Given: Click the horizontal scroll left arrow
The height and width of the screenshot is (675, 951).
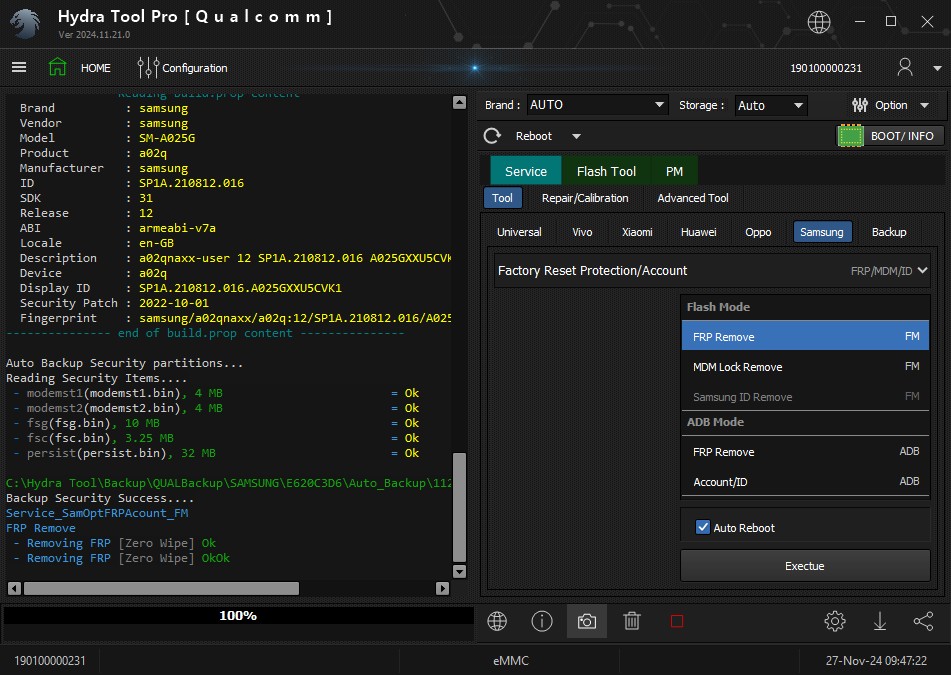Looking at the screenshot, I should tap(15, 588).
